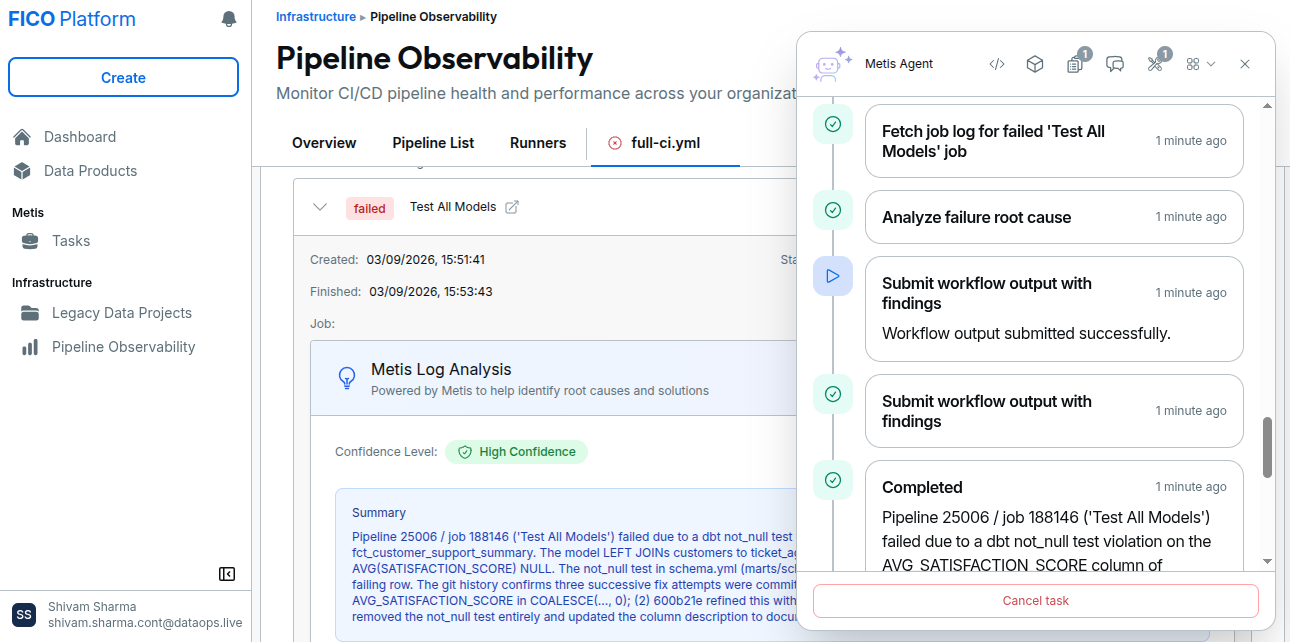
Task: Open code view icon in Metis Agent
Action: coord(996,64)
